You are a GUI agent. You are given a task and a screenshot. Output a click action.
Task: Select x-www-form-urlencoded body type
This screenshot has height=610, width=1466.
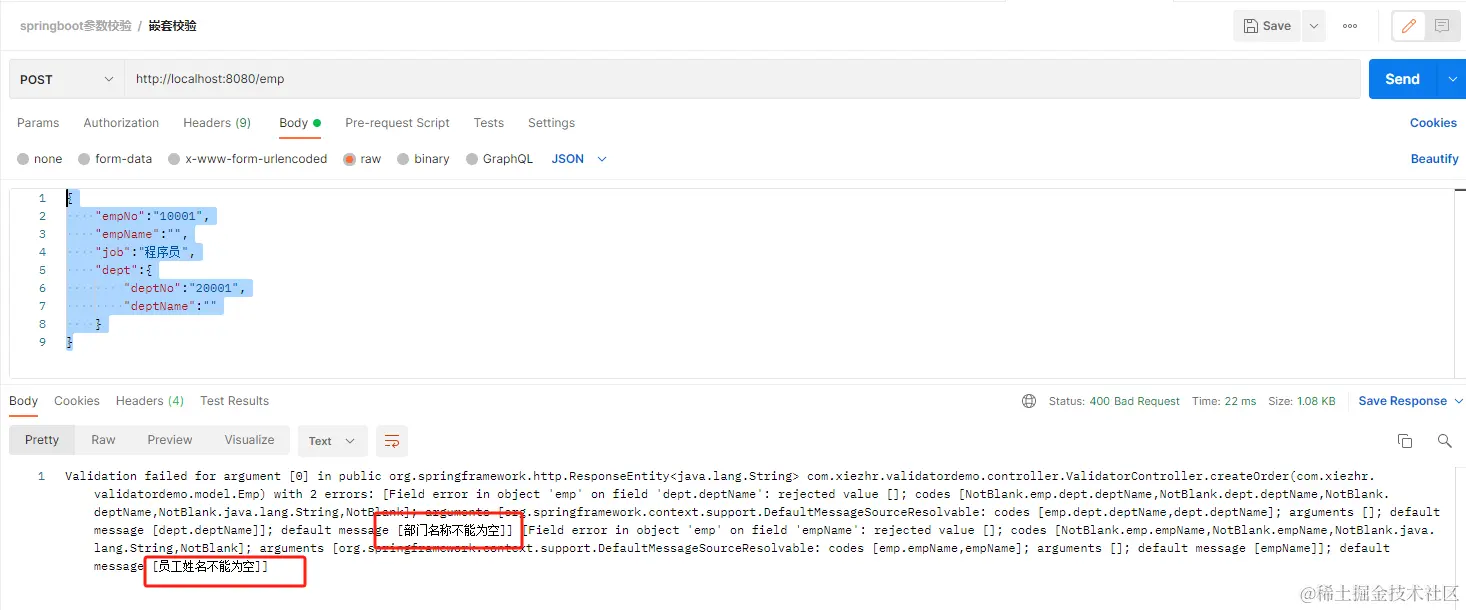pos(248,159)
